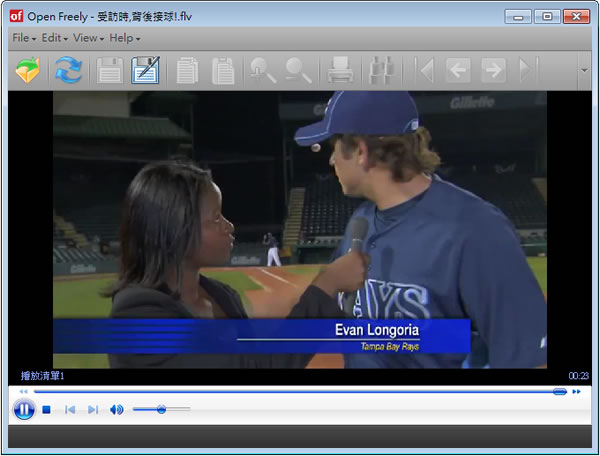Click the Next right arrow icon
600x456 pixels.
[x=493, y=70]
